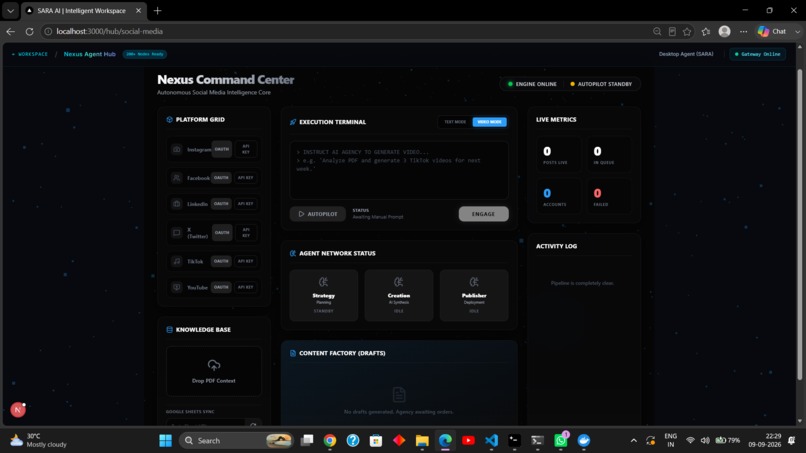The image size is (806, 453).
Task: Open WhatsApp from the taskbar
Action: 561,441
